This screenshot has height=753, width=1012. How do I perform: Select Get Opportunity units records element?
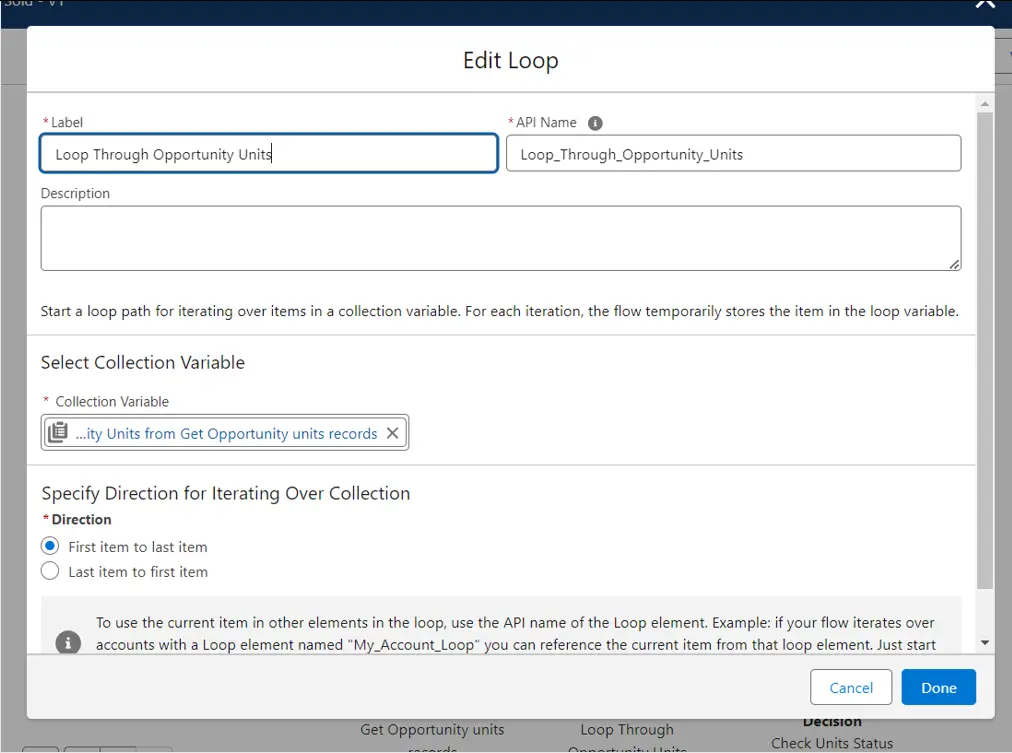coord(432,731)
